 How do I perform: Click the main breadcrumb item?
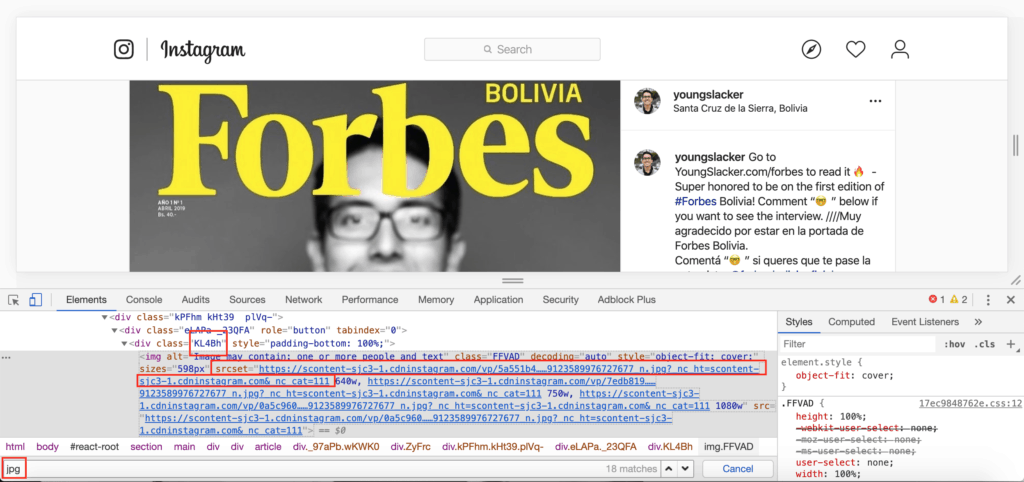point(184,447)
